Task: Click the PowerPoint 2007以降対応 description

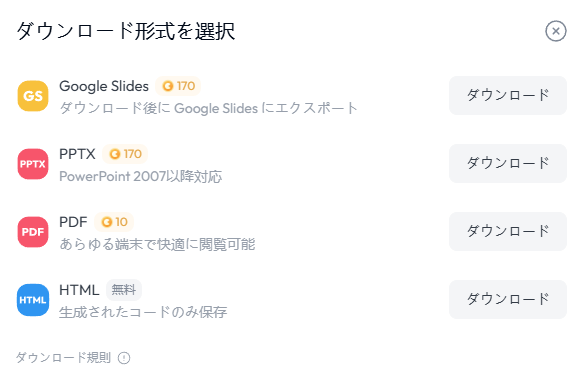Action: pyautogui.click(x=141, y=177)
